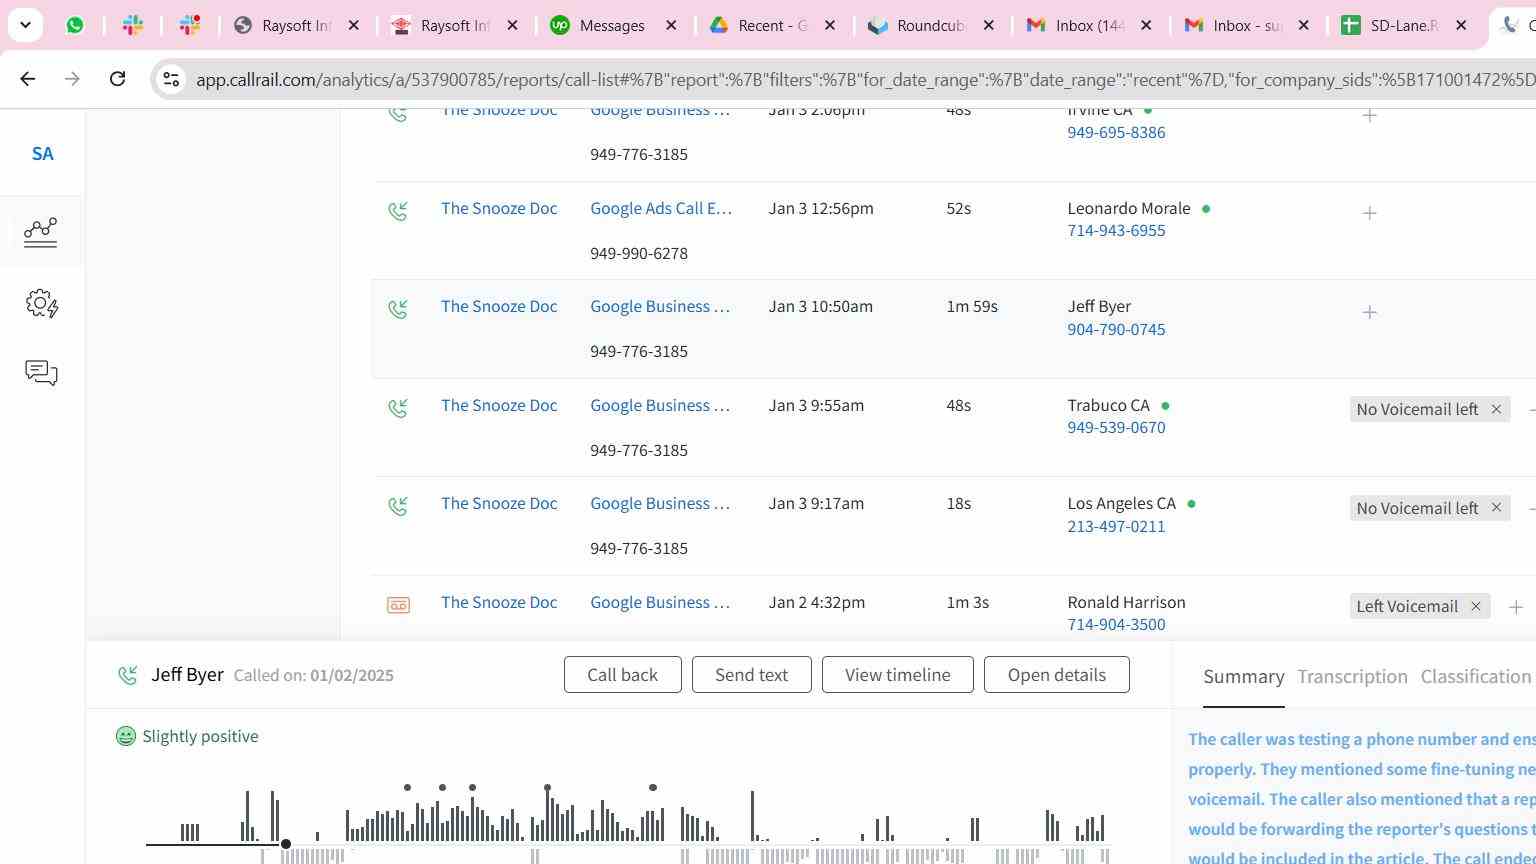The image size is (1536, 864).
Task: Click the 1m 59s duration cell
Action: pos(972,307)
